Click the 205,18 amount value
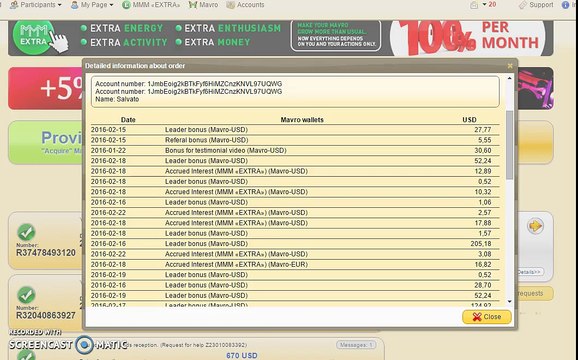This screenshot has width=578, height=360. coord(481,244)
